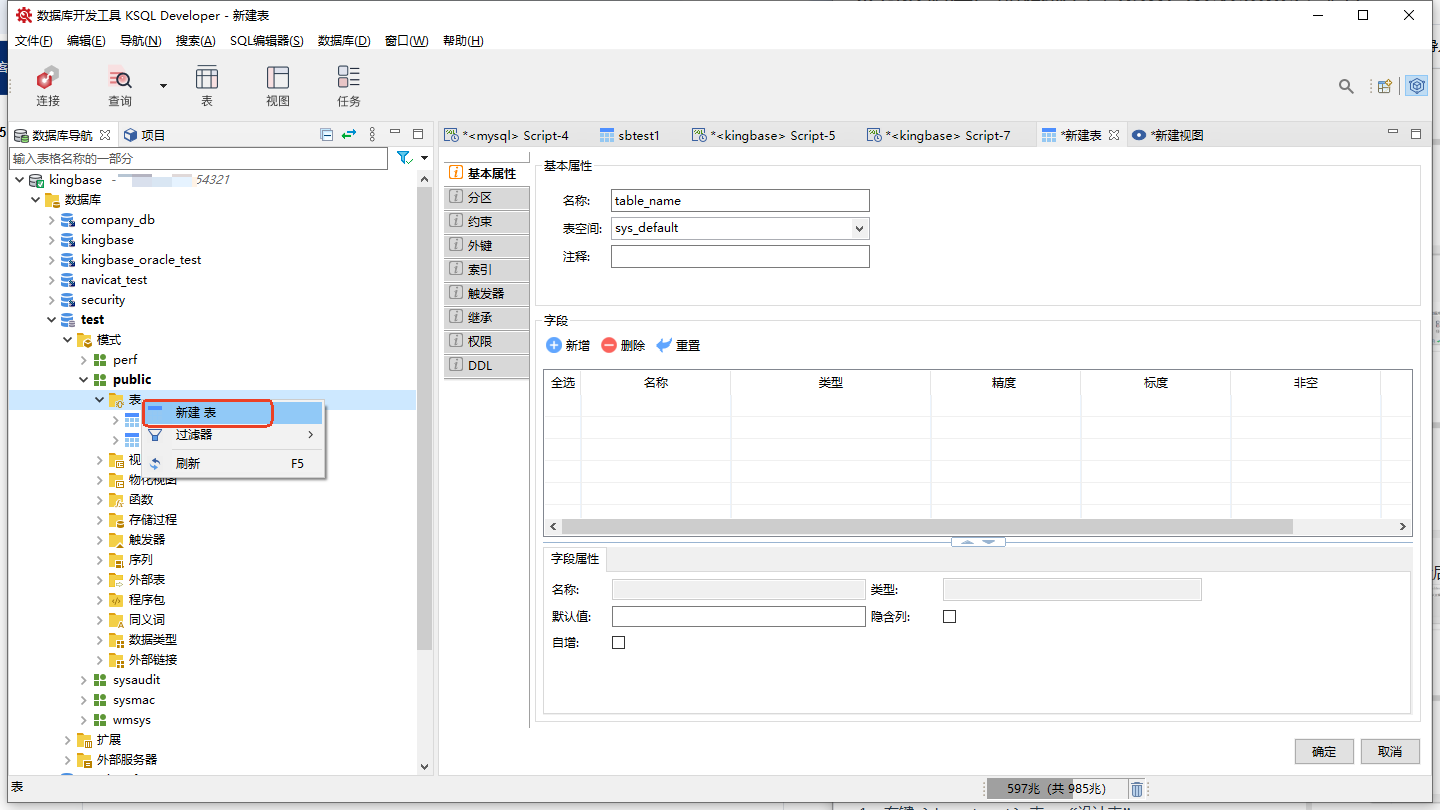
Task: Enable the 隐含列 checkbox
Action: (x=949, y=616)
